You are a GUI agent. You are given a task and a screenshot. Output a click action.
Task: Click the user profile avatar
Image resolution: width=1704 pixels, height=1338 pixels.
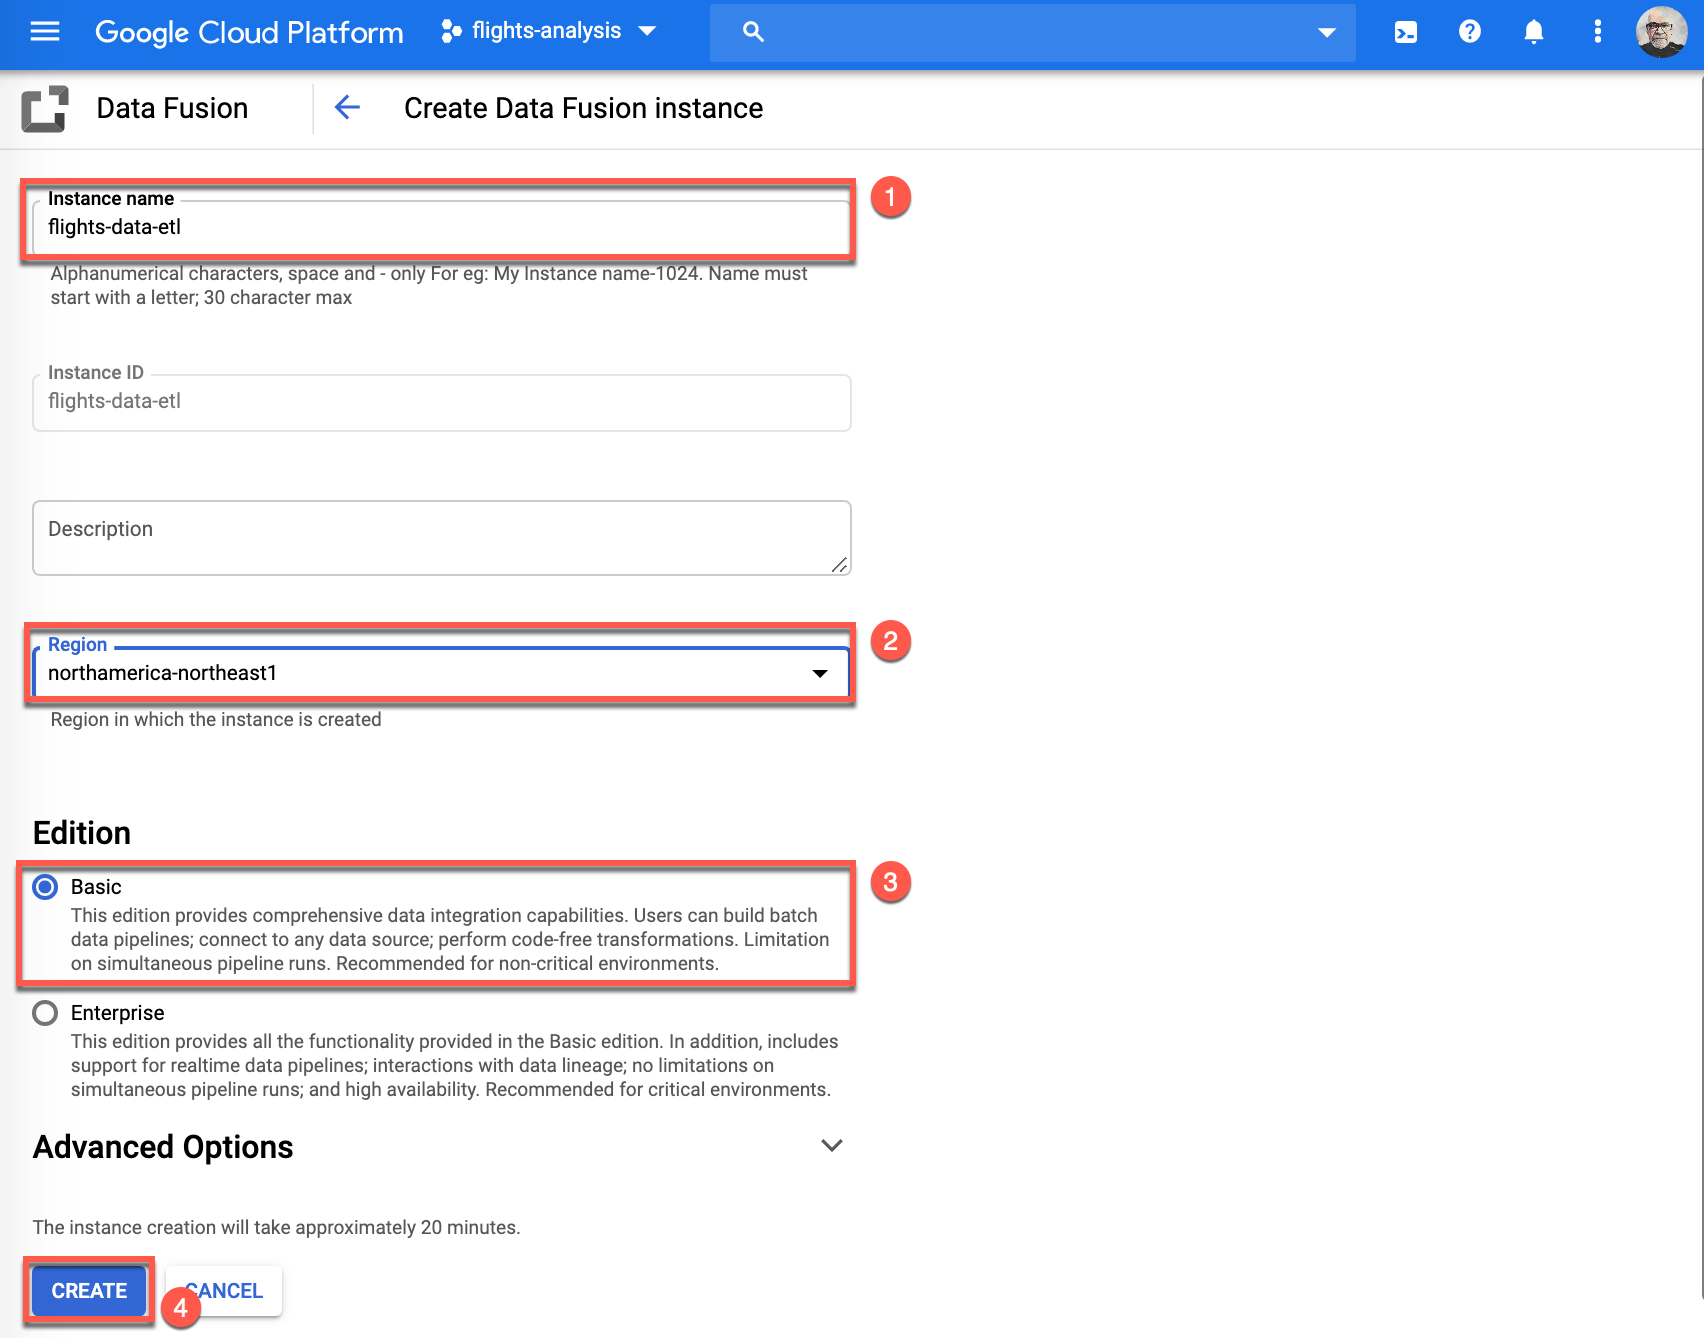coord(1660,32)
